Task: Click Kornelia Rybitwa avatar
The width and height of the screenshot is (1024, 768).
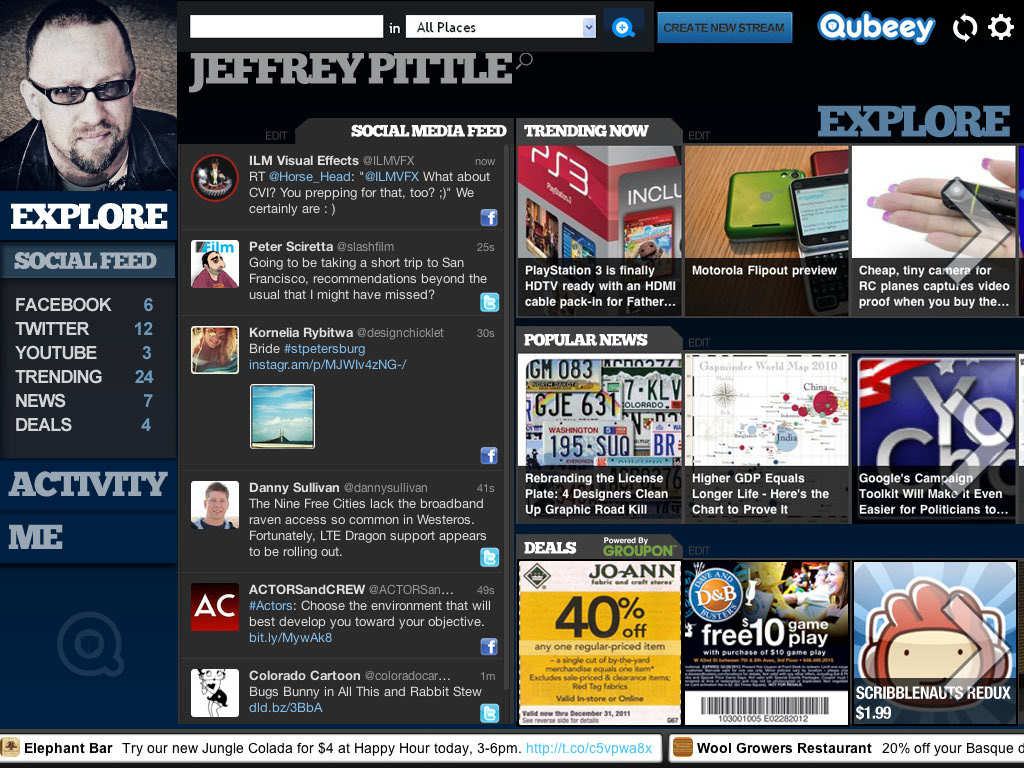Action: coord(215,350)
